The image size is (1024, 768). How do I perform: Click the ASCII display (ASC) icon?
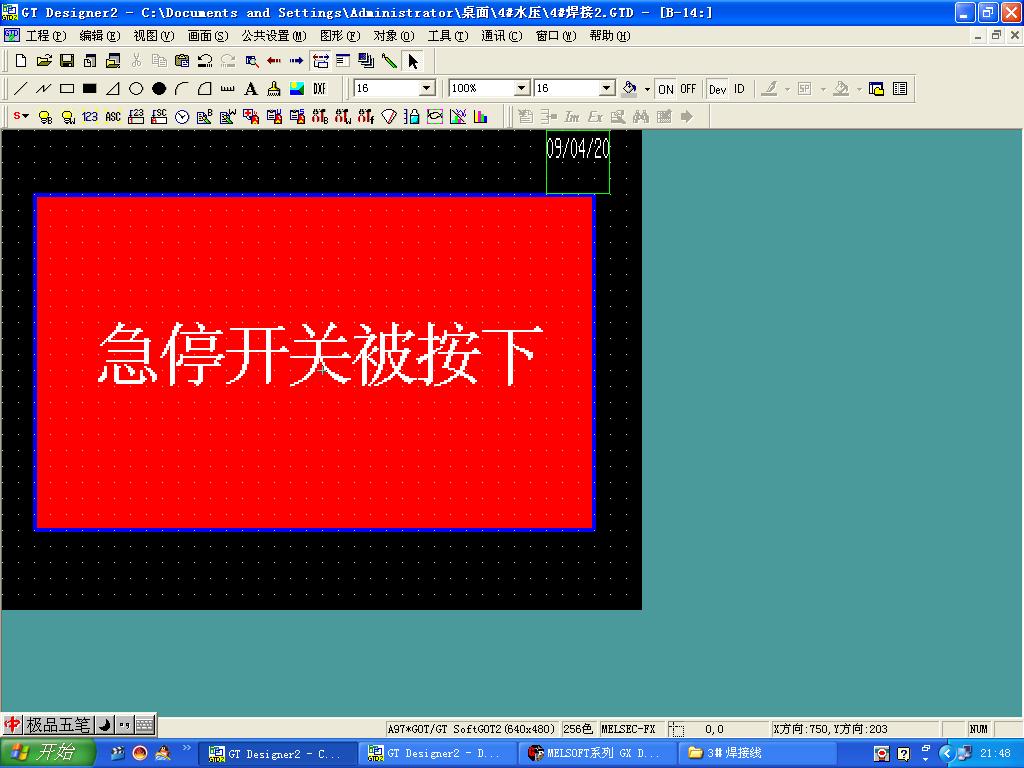pos(113,117)
